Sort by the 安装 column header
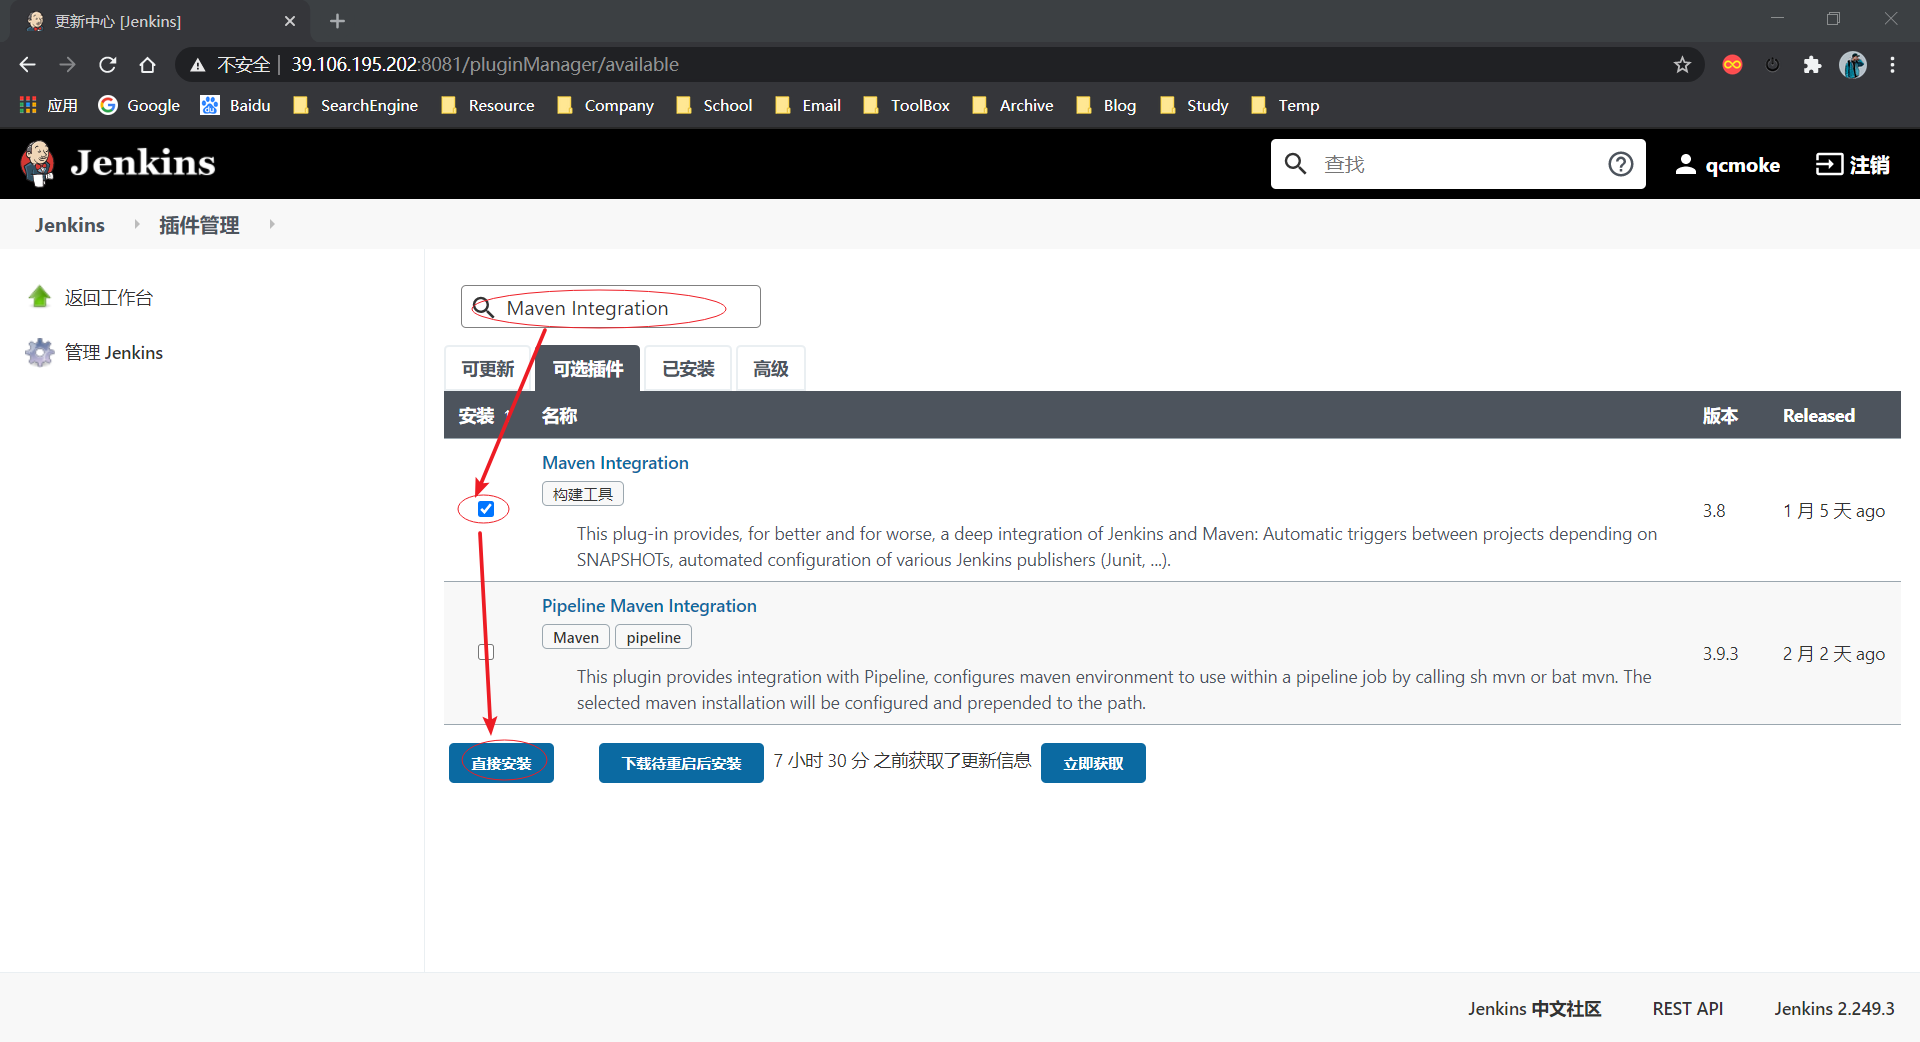1920x1042 pixels. pos(476,416)
